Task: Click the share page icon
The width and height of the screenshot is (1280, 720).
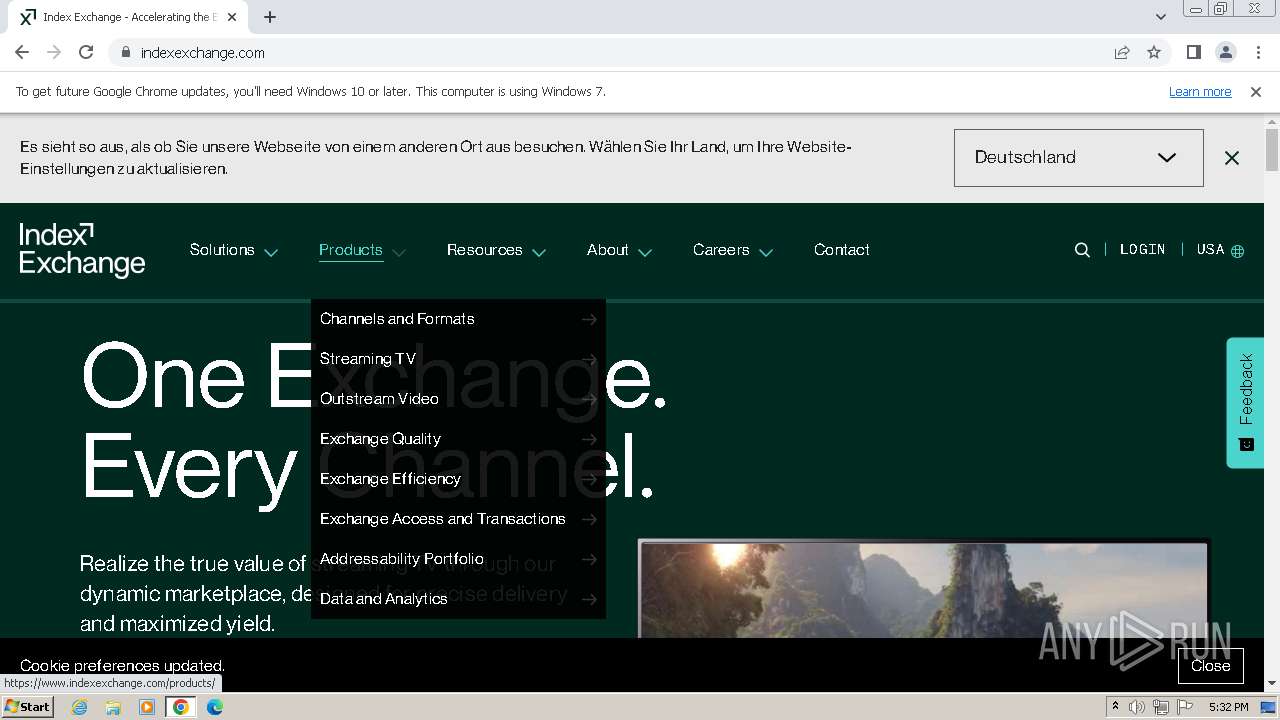Action: click(x=1122, y=52)
